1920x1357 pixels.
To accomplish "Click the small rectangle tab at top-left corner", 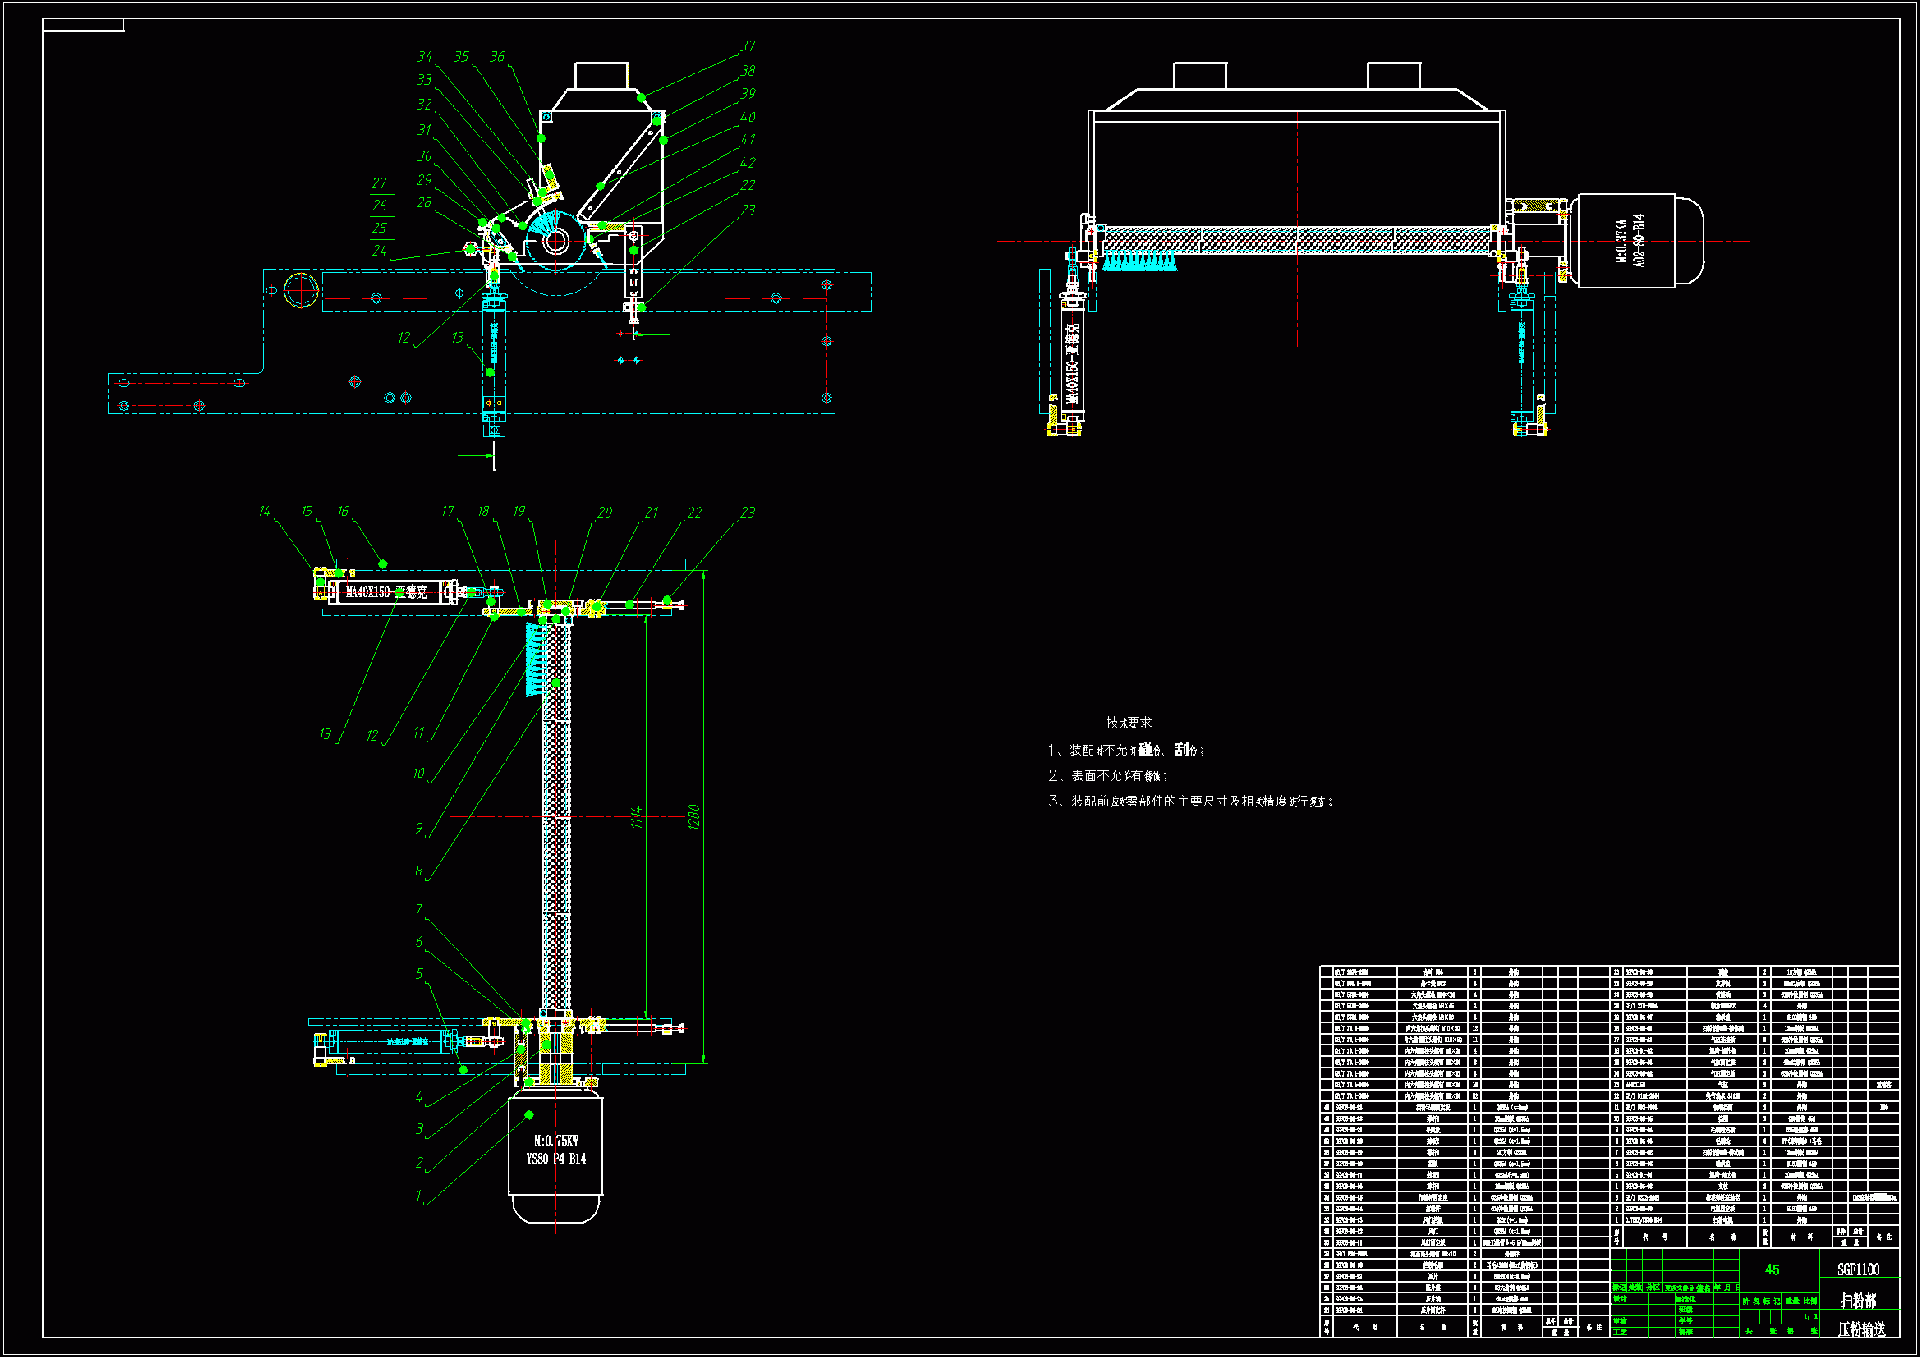I will click(83, 25).
